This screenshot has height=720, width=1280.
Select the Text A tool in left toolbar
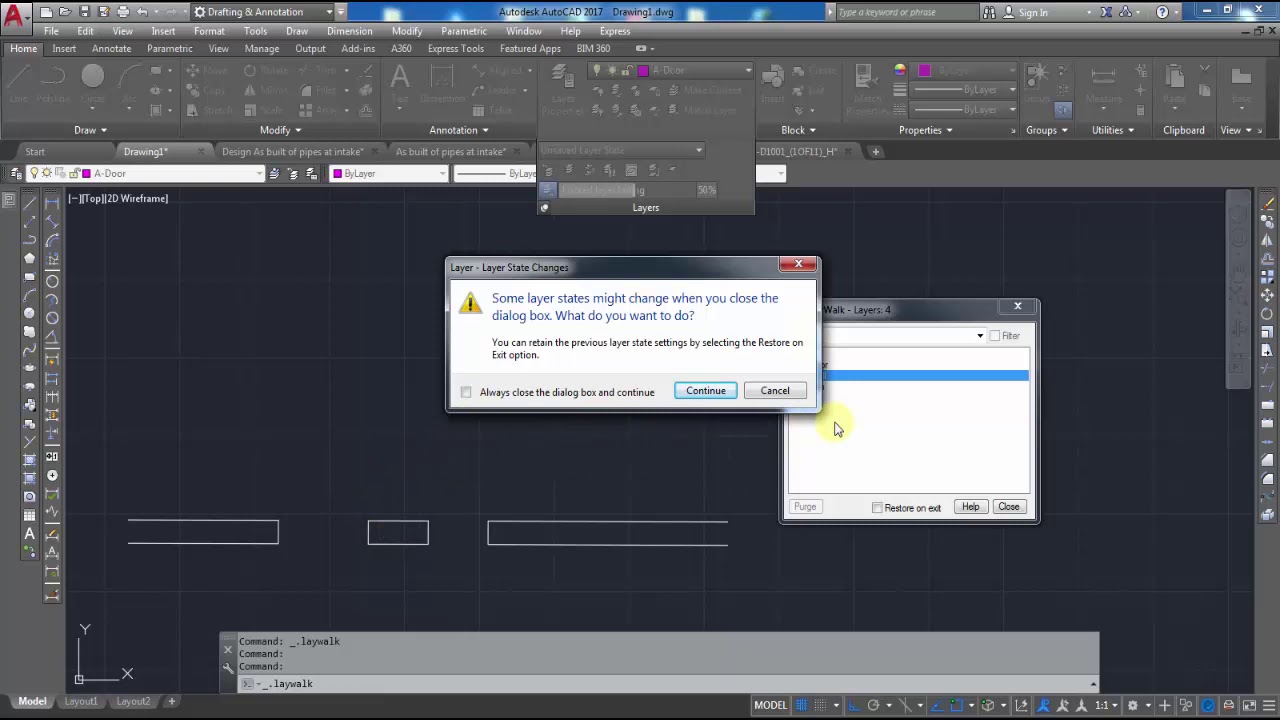click(x=29, y=534)
